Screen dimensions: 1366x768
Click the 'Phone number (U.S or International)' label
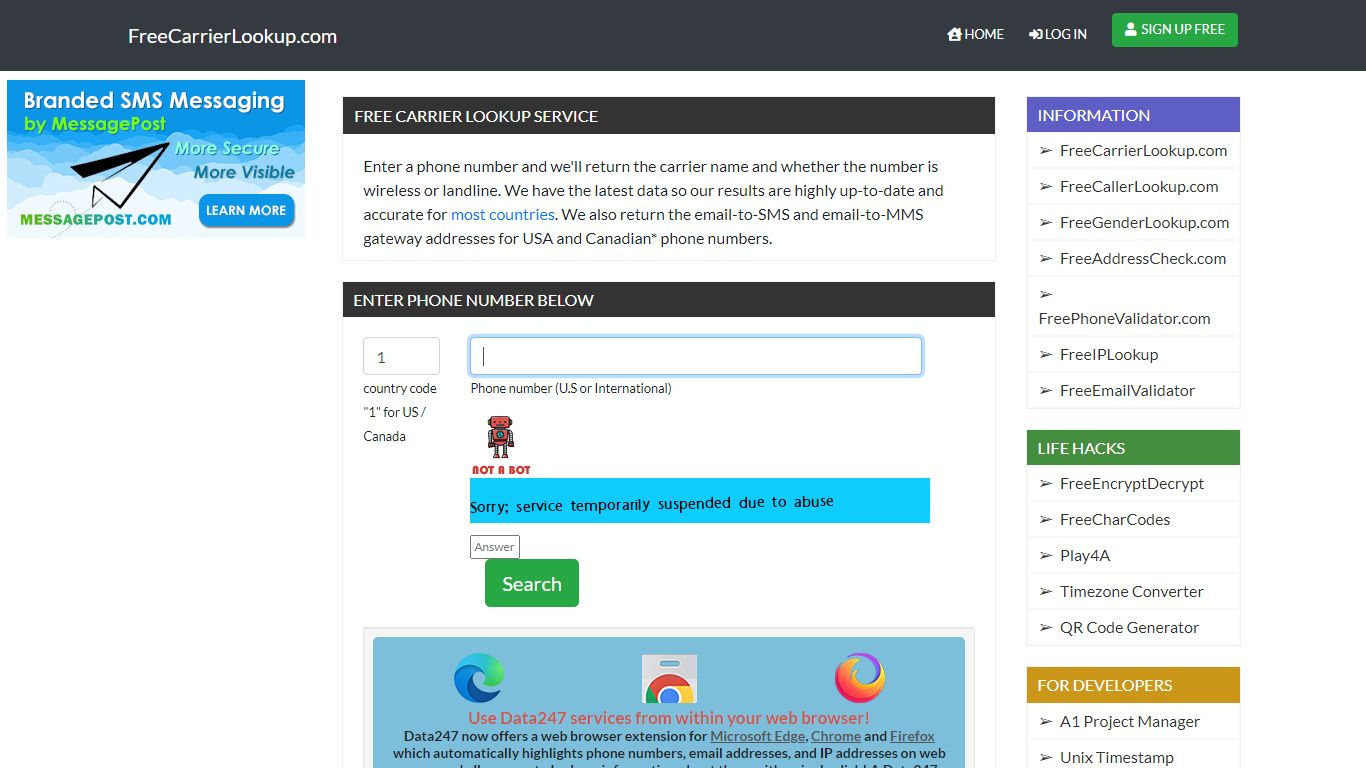click(x=571, y=388)
